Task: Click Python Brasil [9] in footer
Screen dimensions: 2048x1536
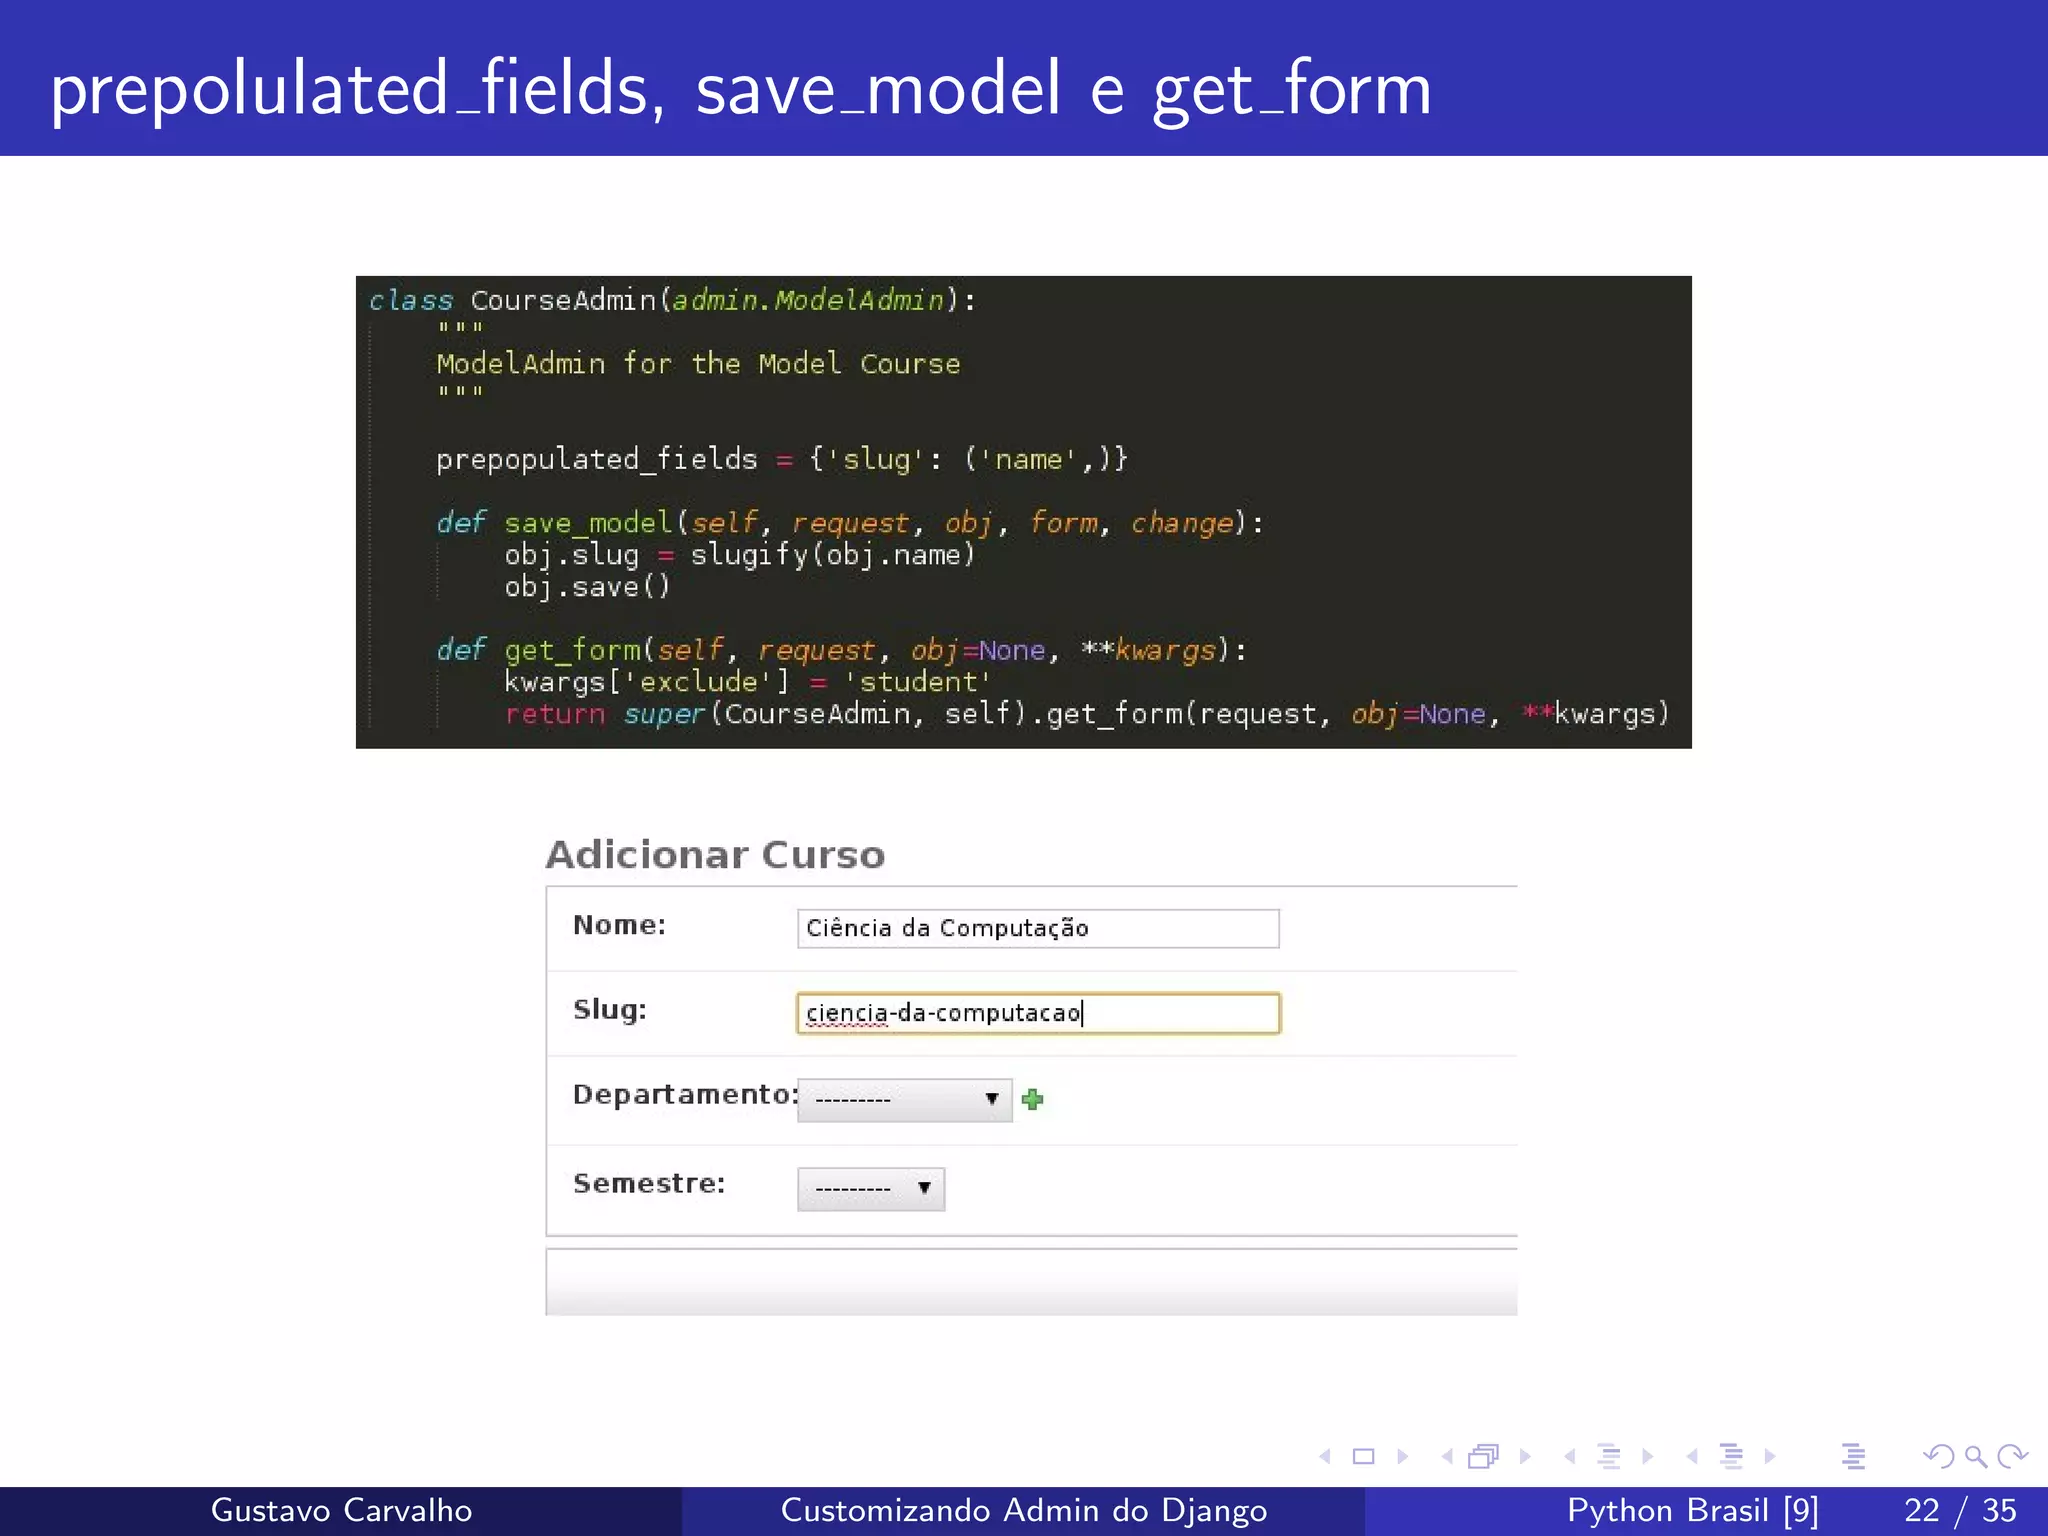Action: 1693,1510
